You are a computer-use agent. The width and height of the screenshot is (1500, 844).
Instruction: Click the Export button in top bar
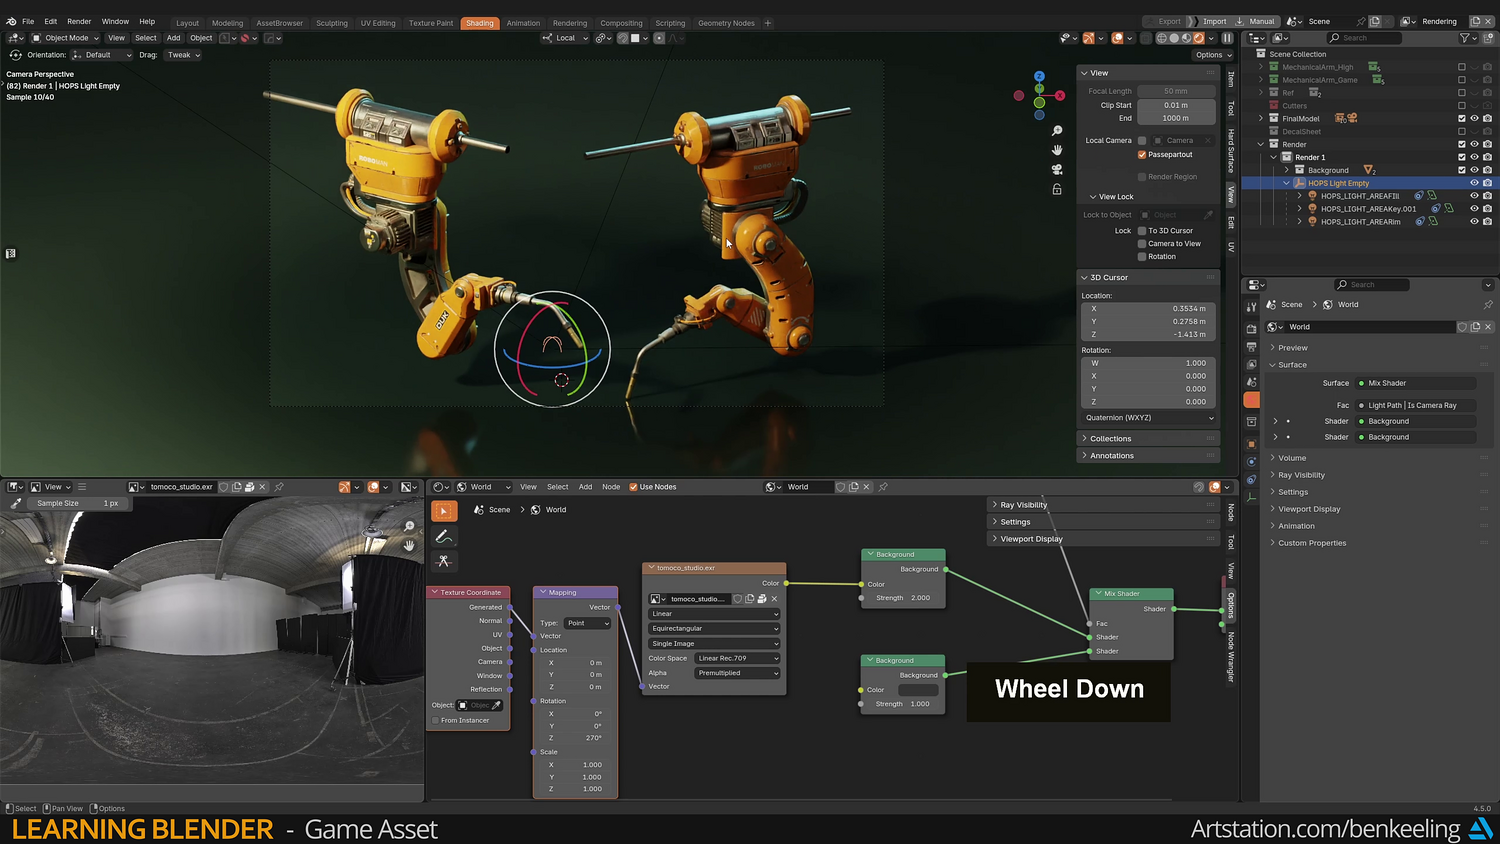(x=1169, y=21)
